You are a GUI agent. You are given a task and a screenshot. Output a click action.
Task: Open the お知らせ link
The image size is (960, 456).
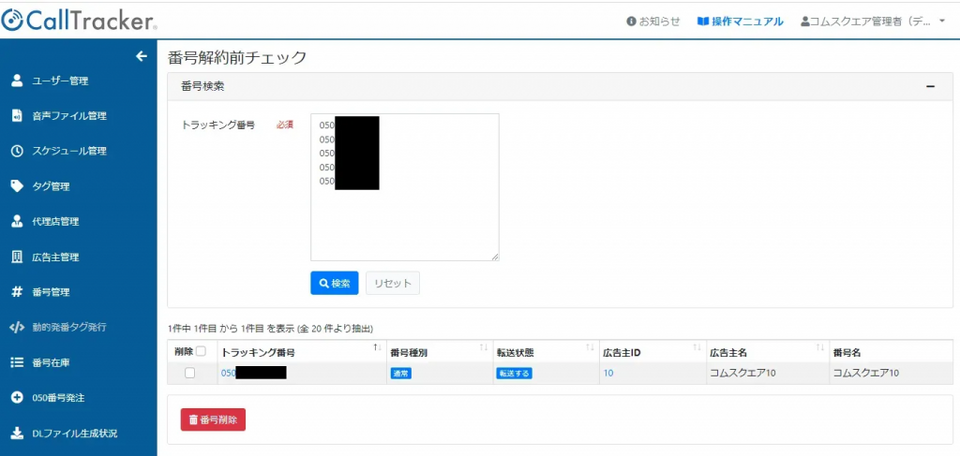[x=653, y=21]
